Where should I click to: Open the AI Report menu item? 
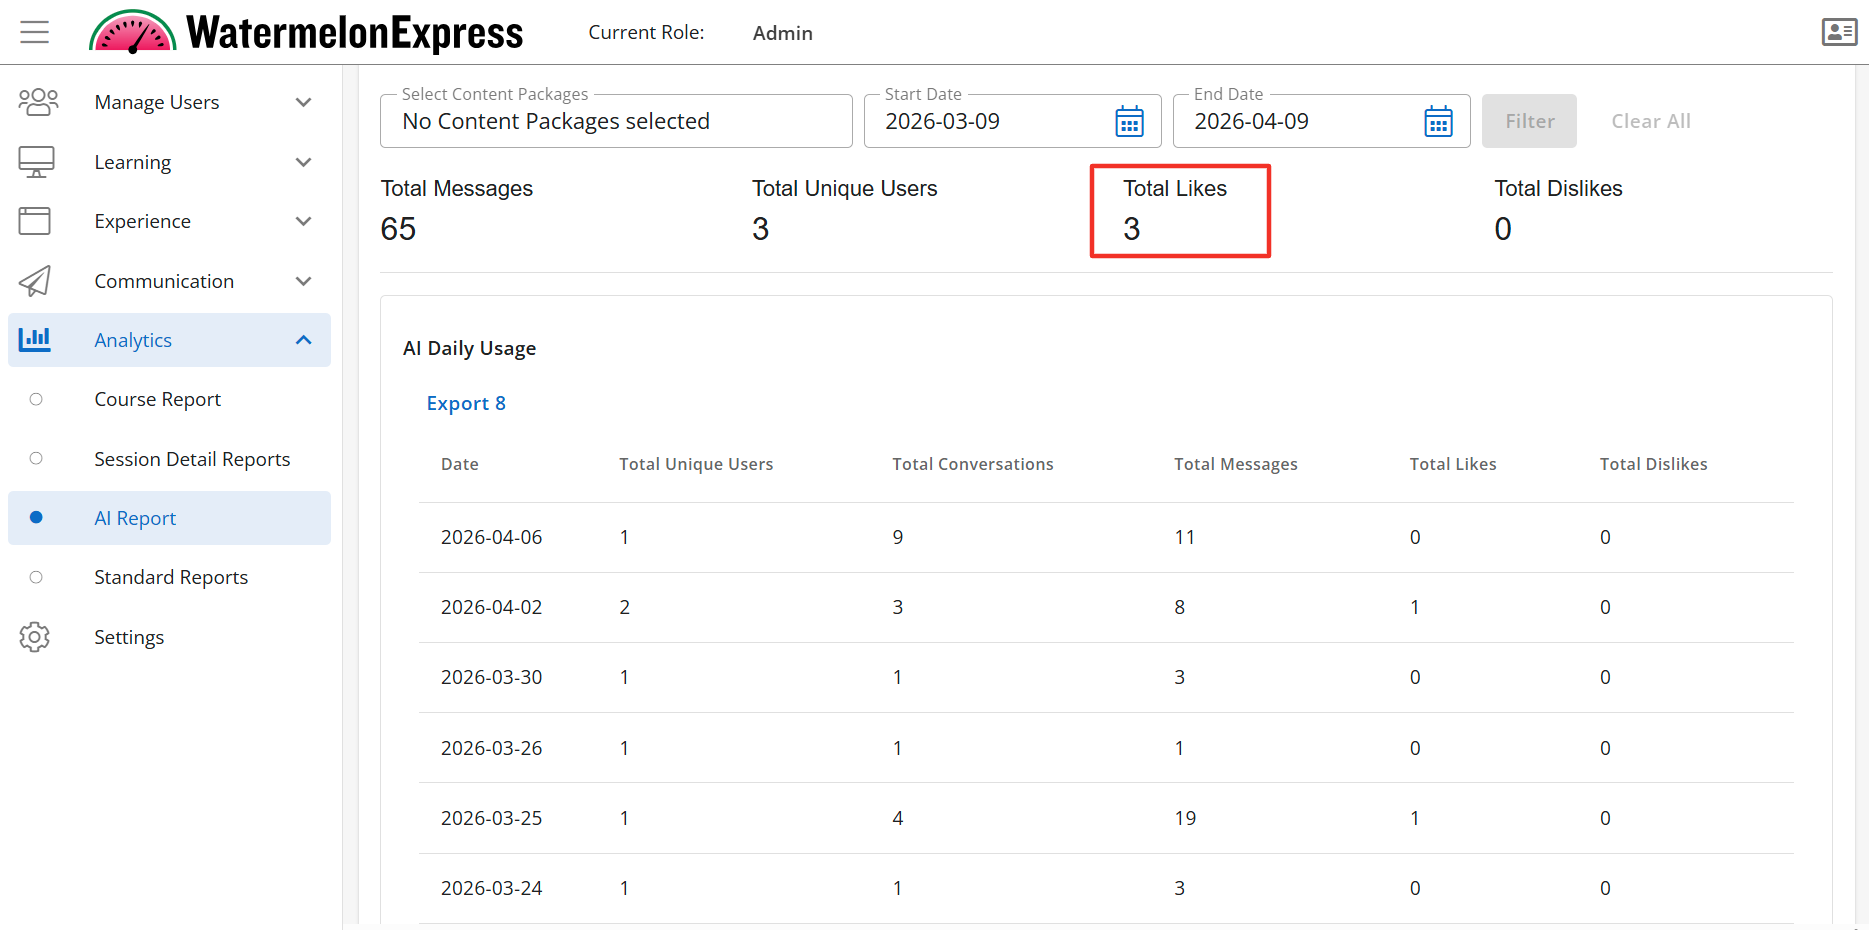pyautogui.click(x=135, y=518)
